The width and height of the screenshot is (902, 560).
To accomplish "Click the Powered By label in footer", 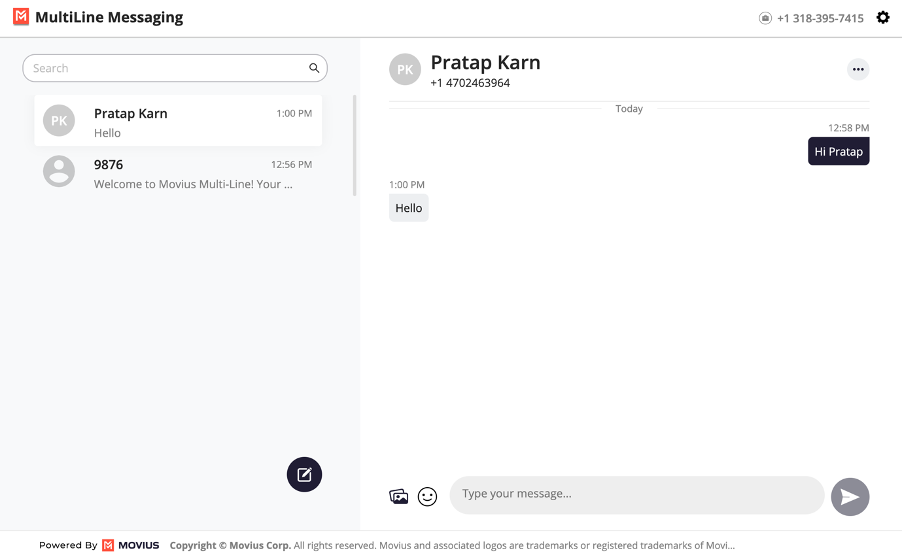I will (68, 545).
